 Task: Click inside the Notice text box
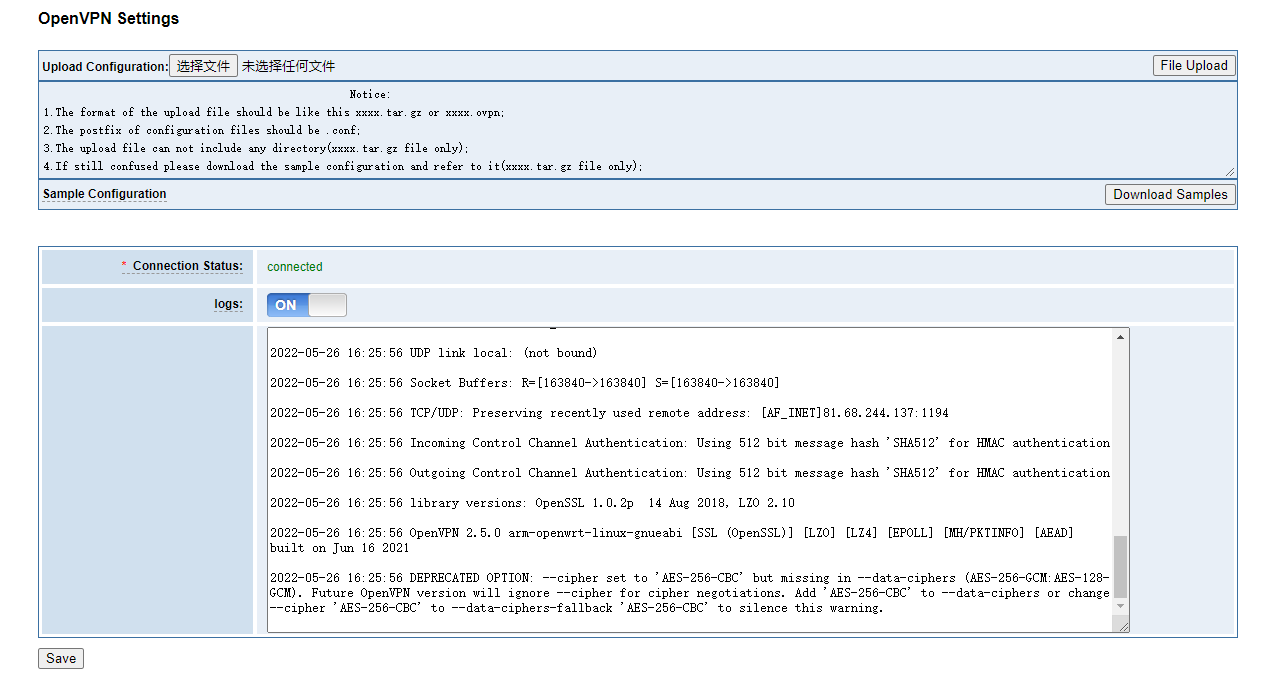click(637, 130)
